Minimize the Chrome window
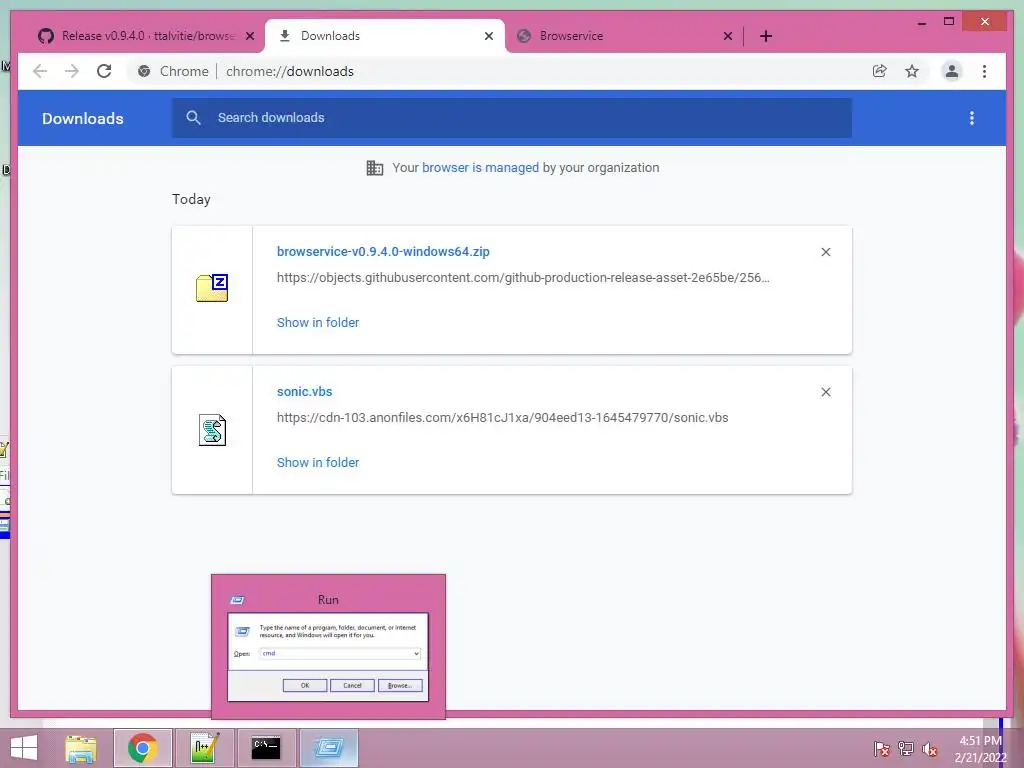 922,22
